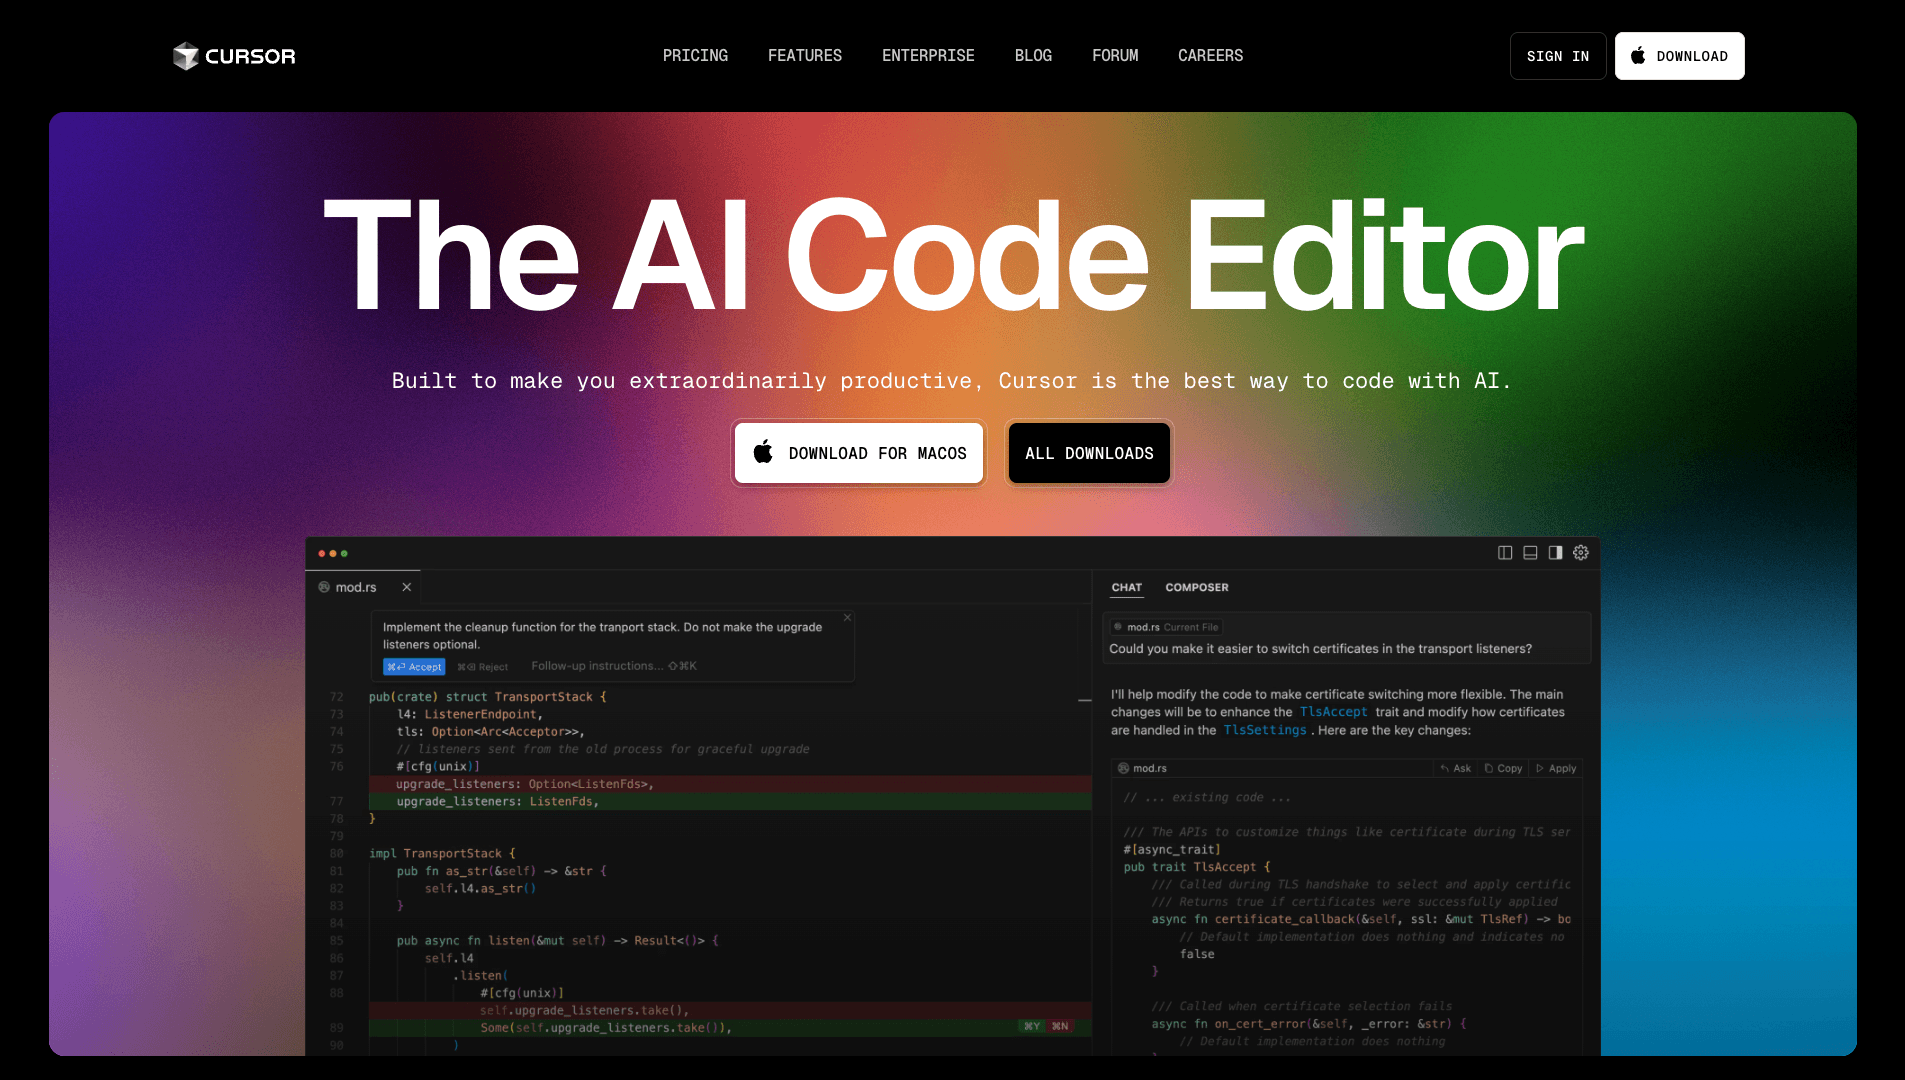Screen dimensions: 1905x1080
Task: Click chat code line '#[async_trait]'
Action: click(x=1172, y=850)
